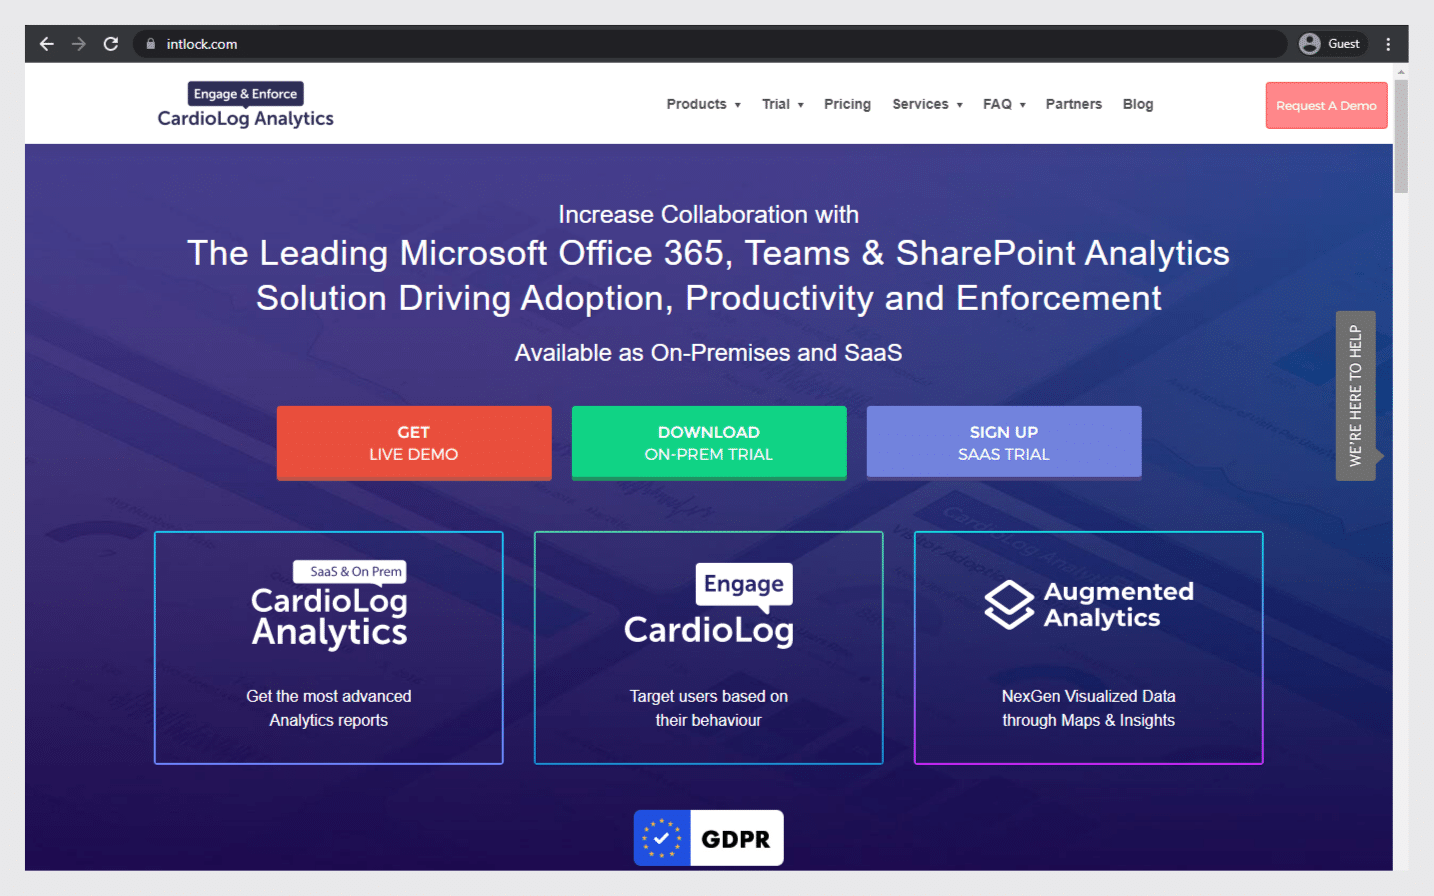The width and height of the screenshot is (1434, 896).
Task: Open the CardioLog Analytics product card
Action: coord(329,648)
